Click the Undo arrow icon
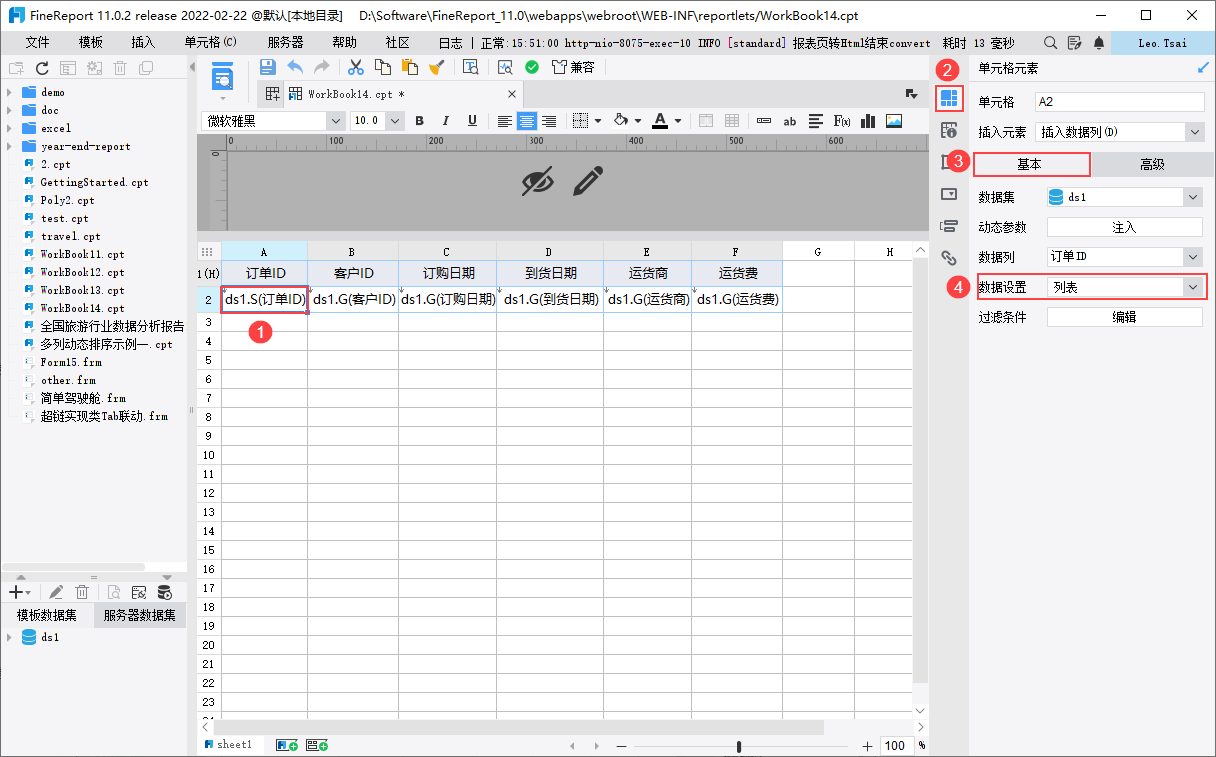 (295, 67)
